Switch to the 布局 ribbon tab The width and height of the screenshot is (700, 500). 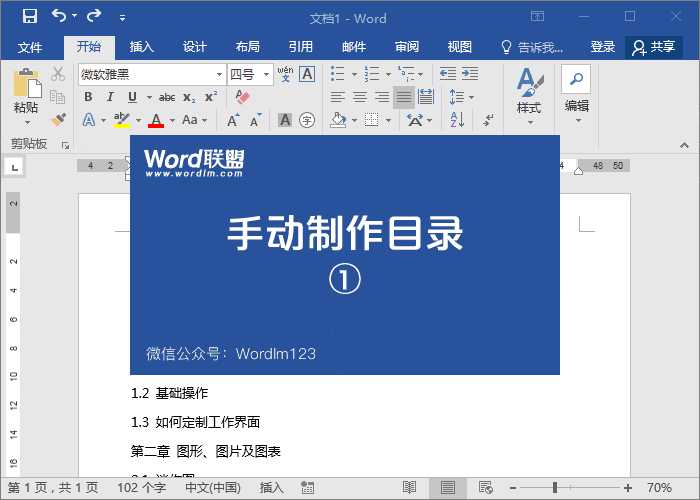tap(248, 47)
